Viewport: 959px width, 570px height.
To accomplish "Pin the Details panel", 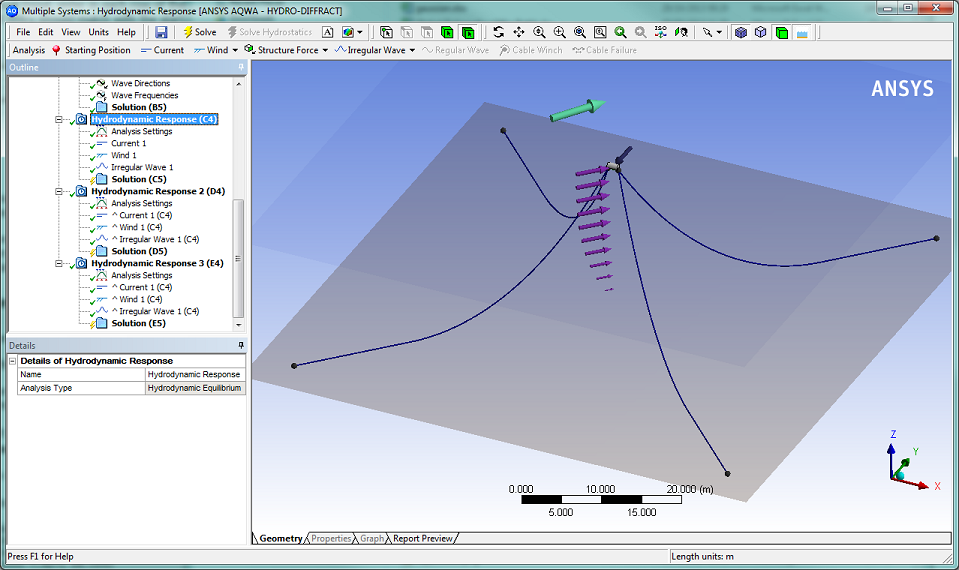I will 241,346.
